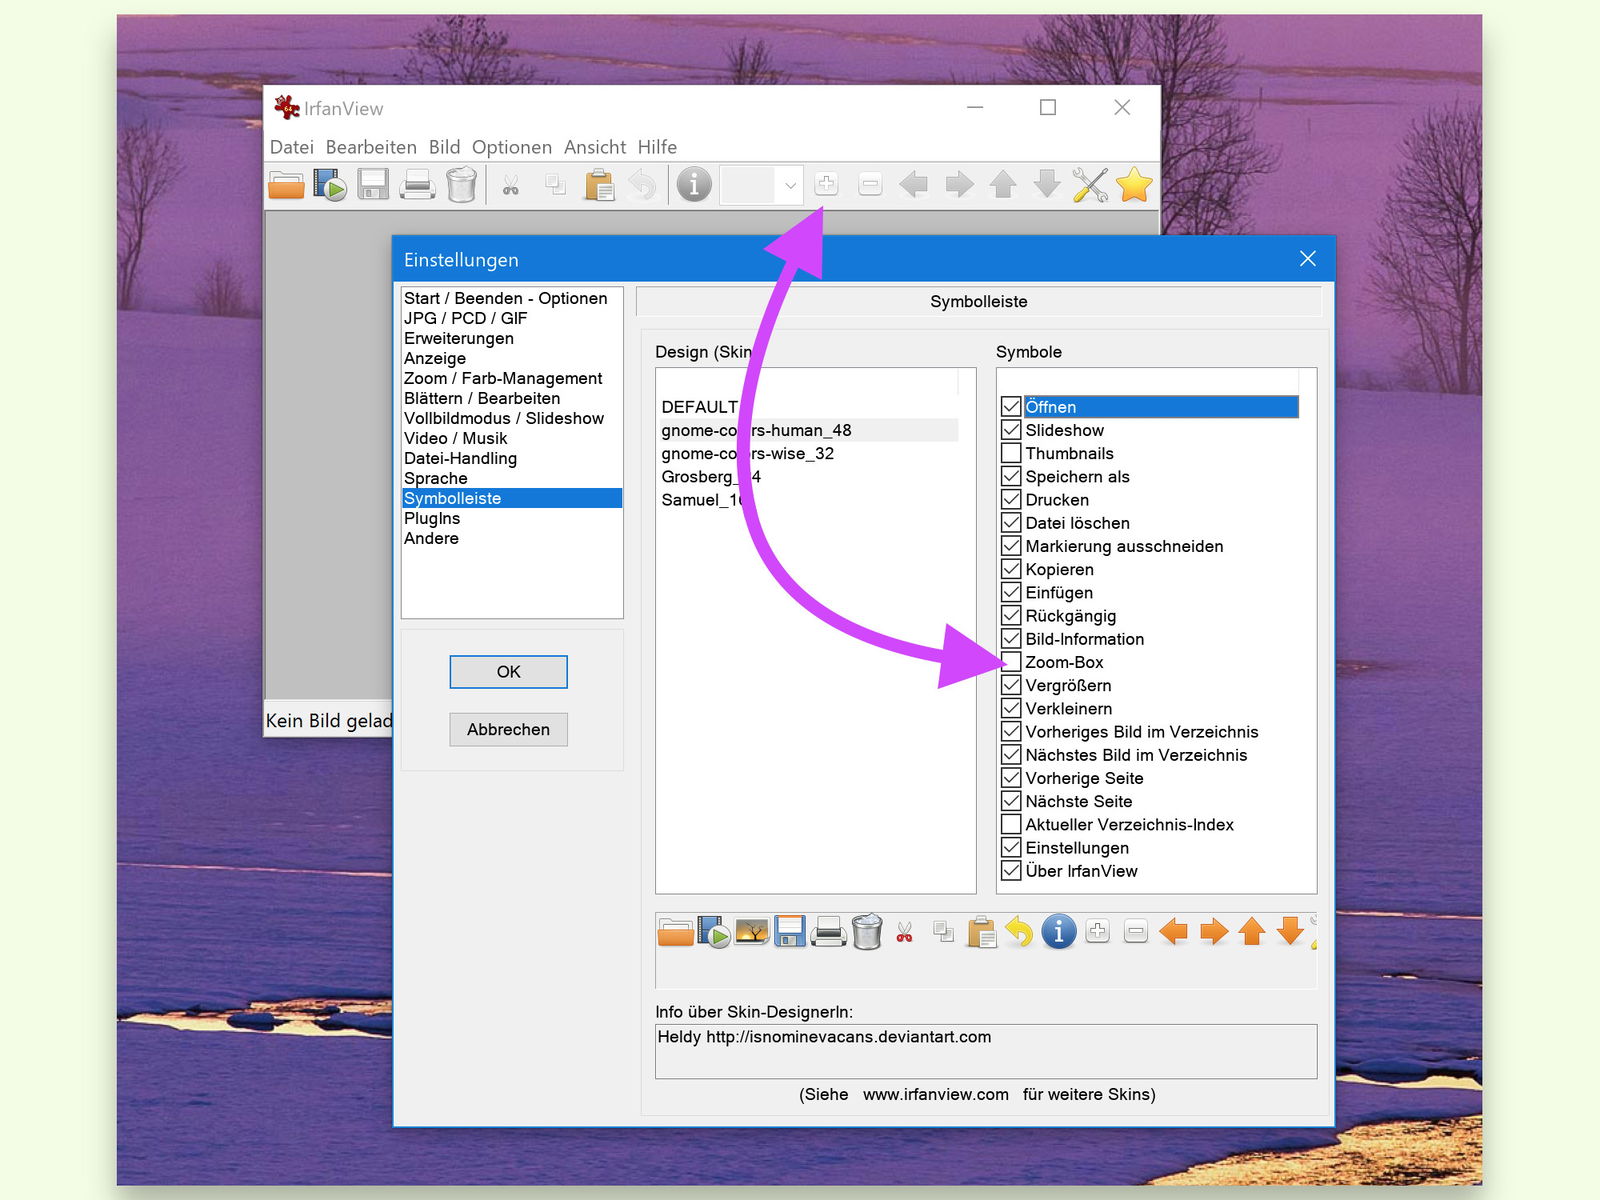Toggle Nächstes Bild im Verzeichnis checkbox
The image size is (1600, 1200).
pyautogui.click(x=1011, y=755)
